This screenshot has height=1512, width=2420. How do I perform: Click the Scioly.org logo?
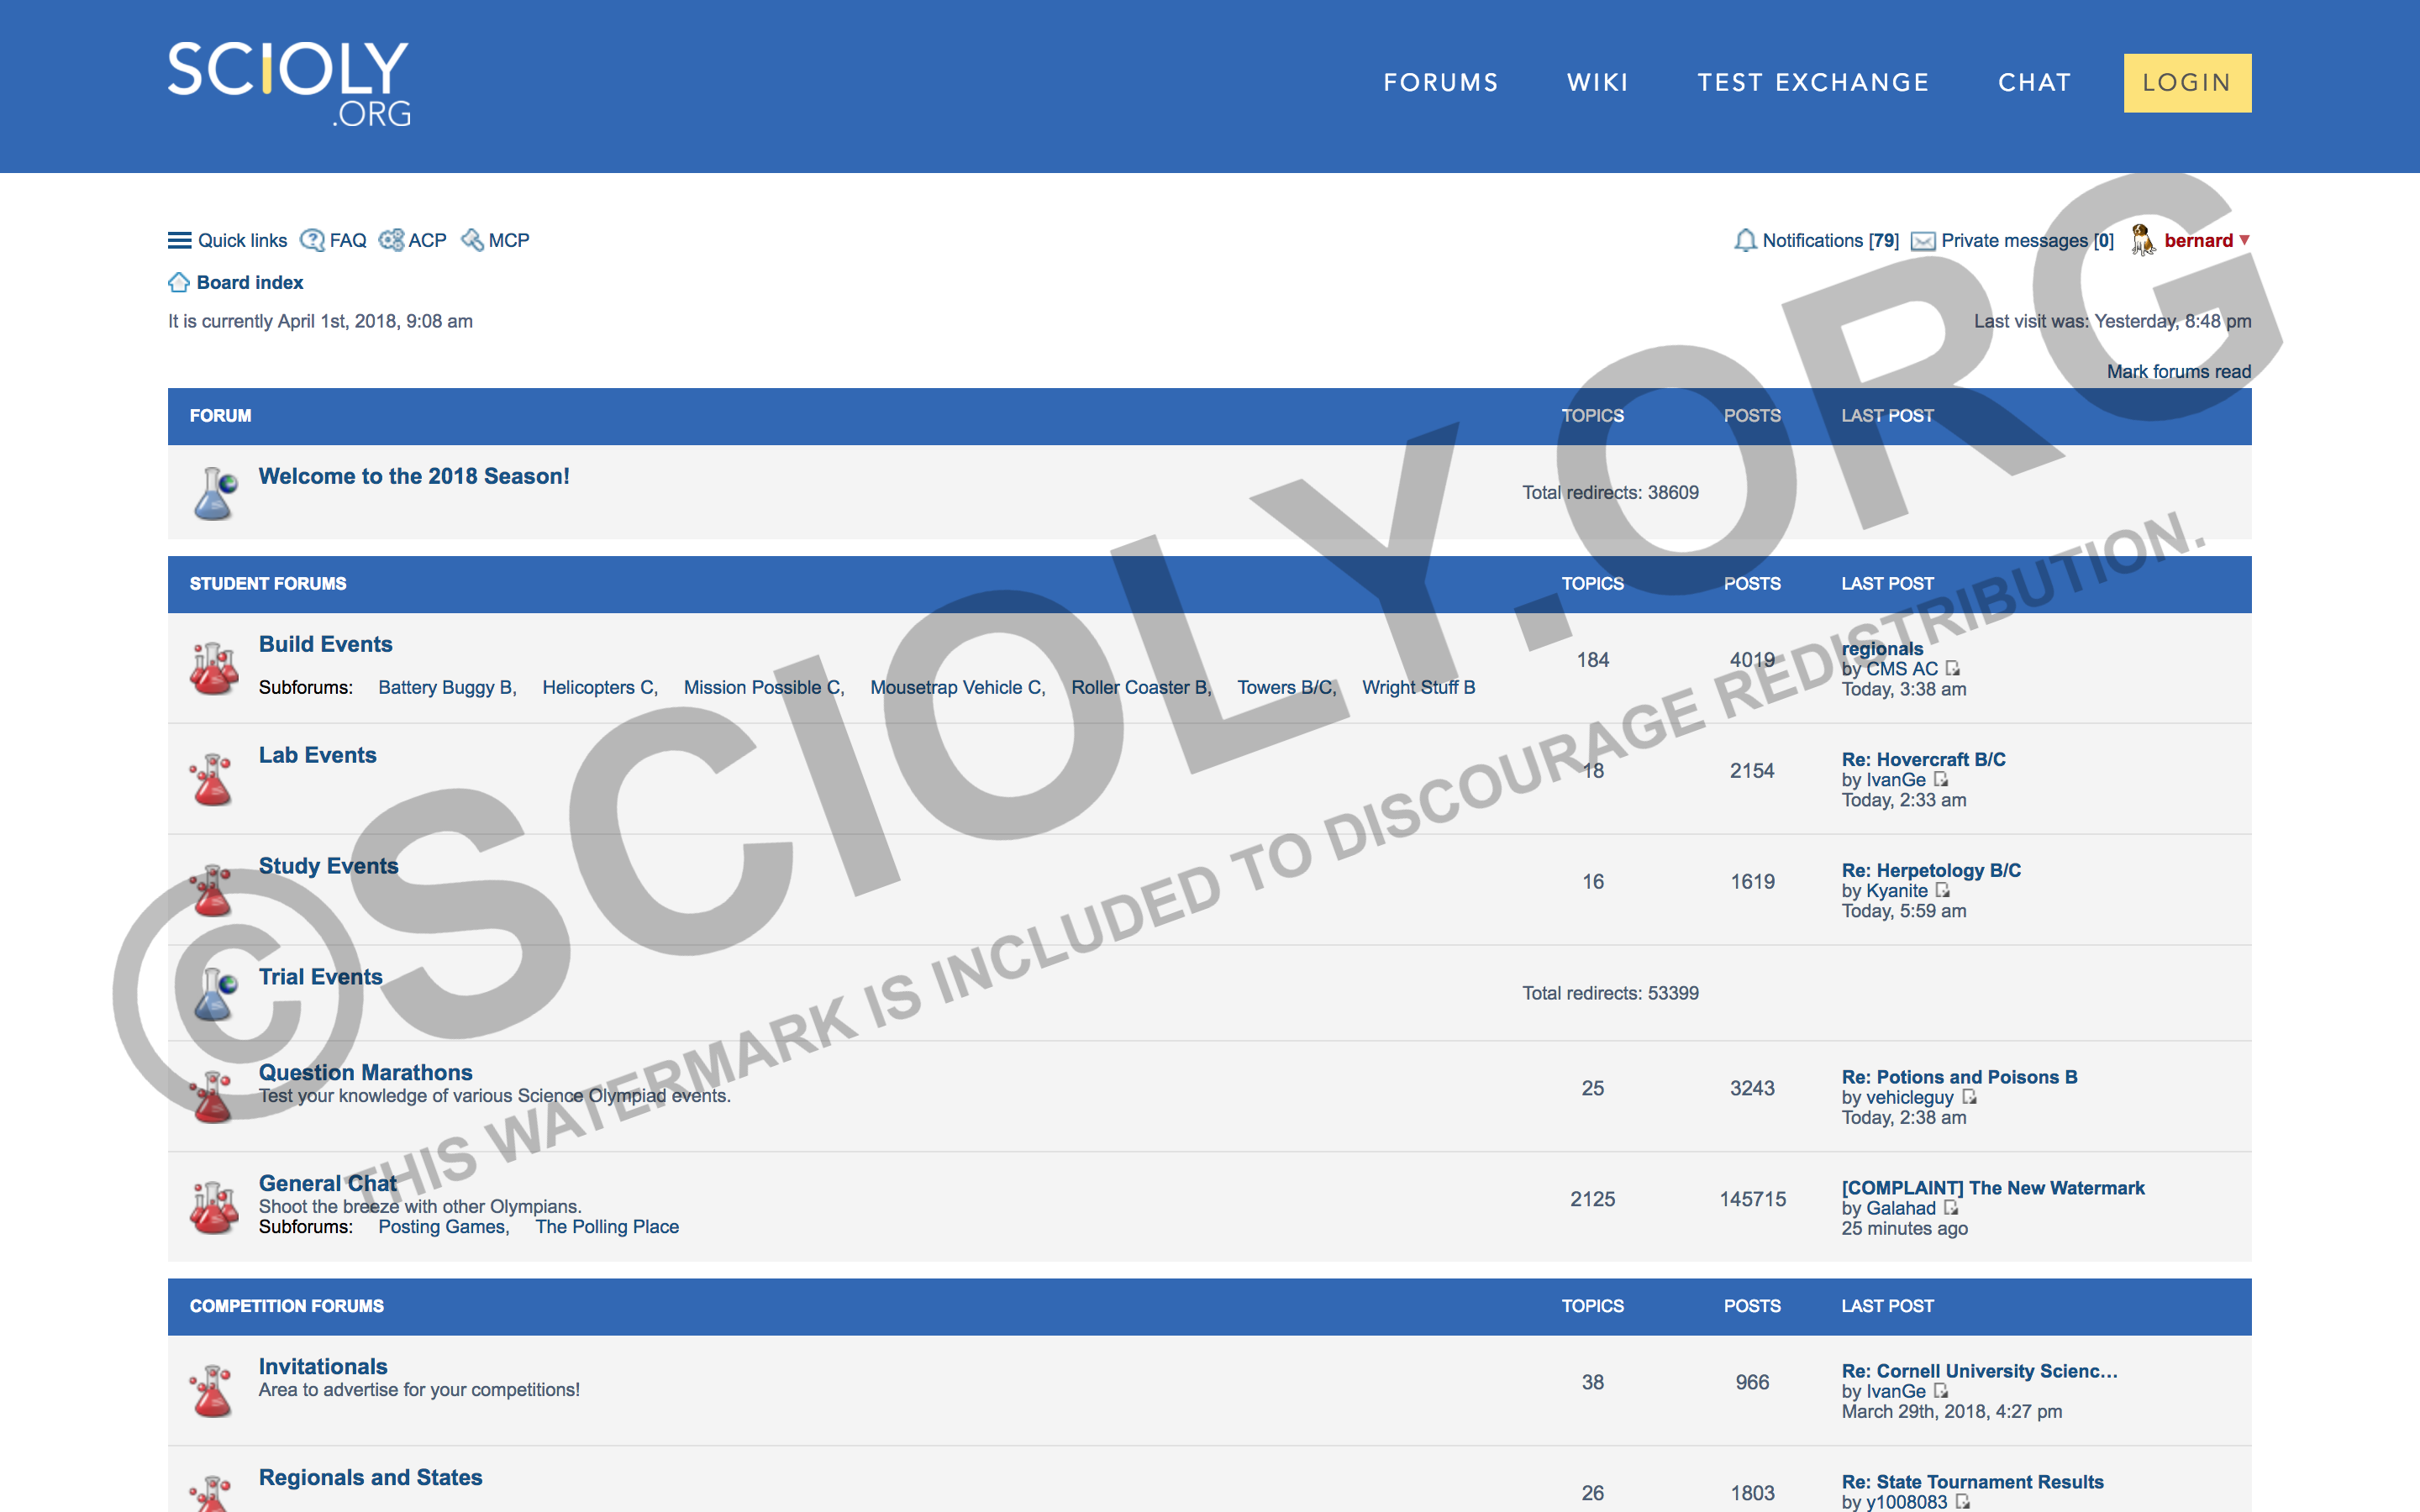coord(289,84)
